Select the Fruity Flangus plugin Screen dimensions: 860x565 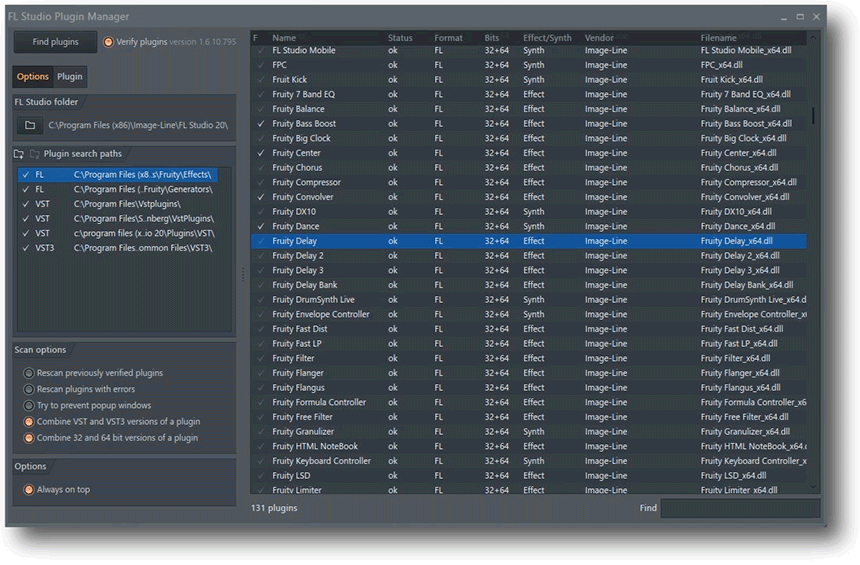[529, 388]
